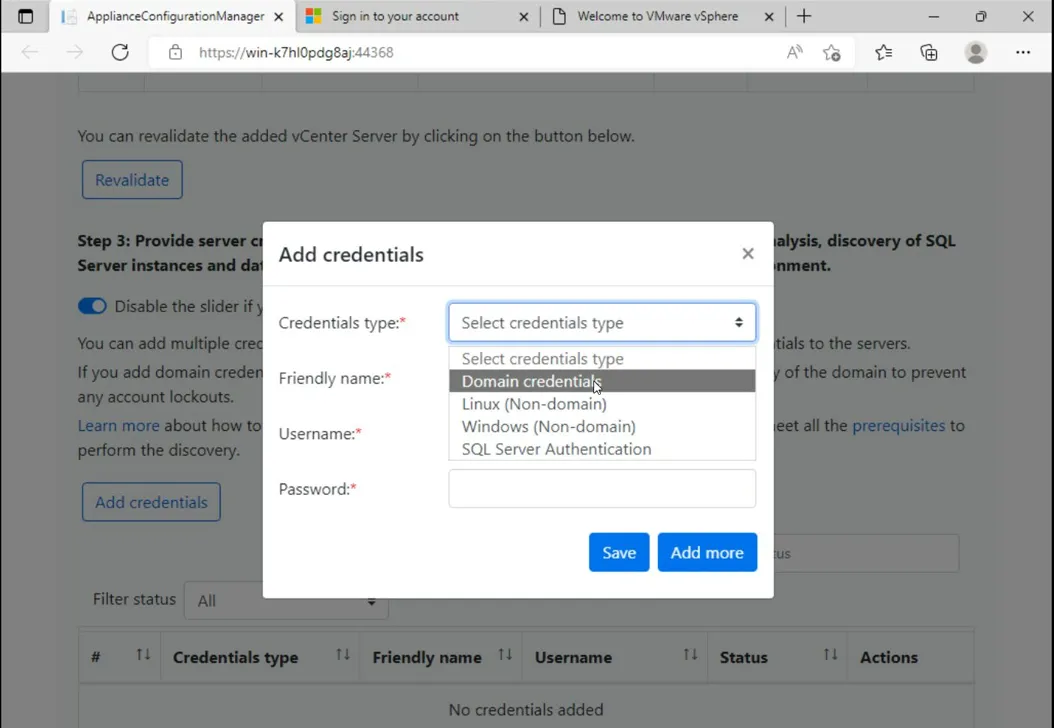Viewport: 1054px width, 728px height.
Task: Sort by Friendly name column arrows
Action: pos(505,655)
